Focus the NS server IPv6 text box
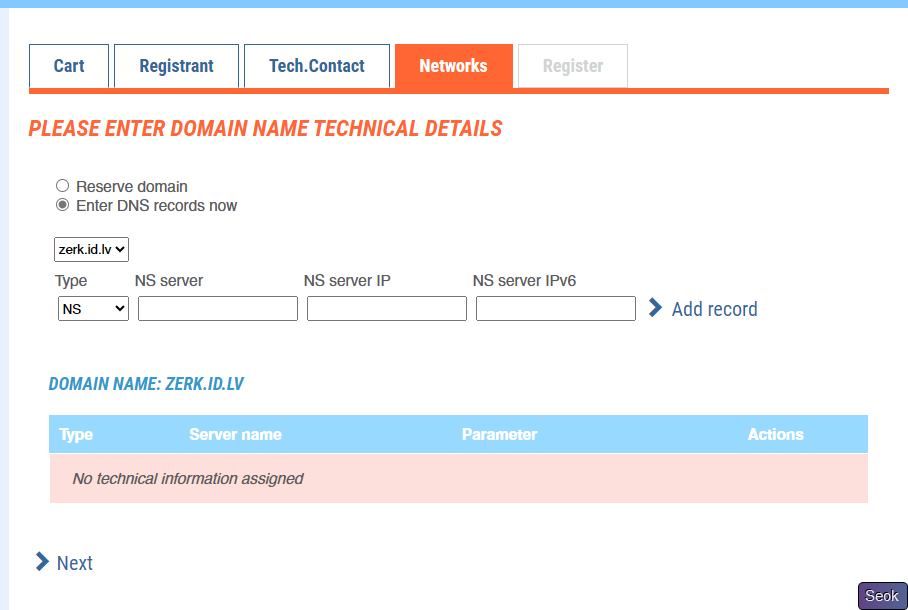The height and width of the screenshot is (610, 908). pyautogui.click(x=556, y=309)
